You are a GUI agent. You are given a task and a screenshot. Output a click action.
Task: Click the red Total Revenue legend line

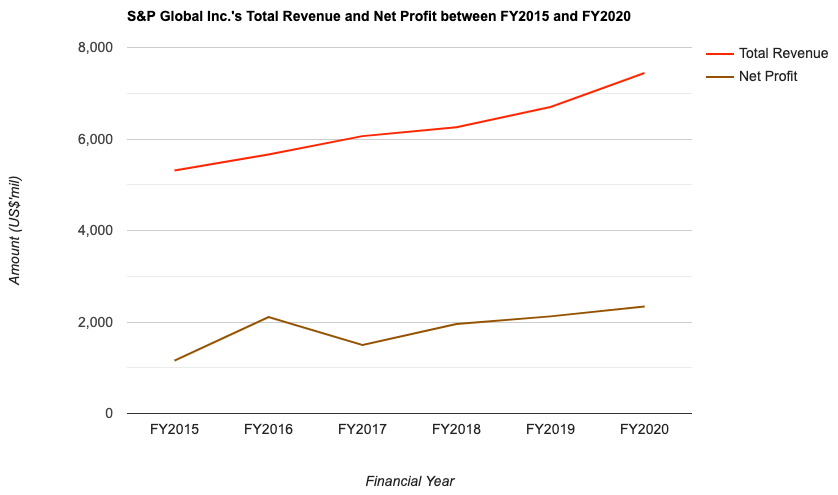click(719, 54)
